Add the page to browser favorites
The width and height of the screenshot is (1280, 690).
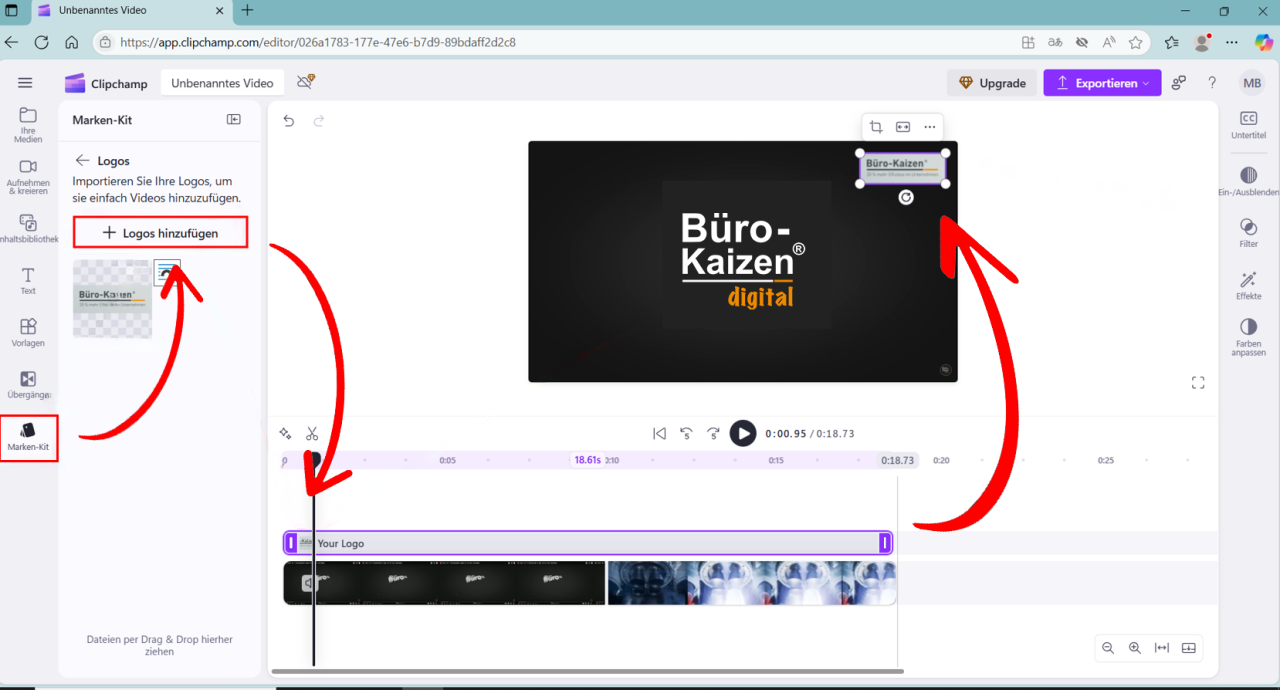pyautogui.click(x=1136, y=42)
